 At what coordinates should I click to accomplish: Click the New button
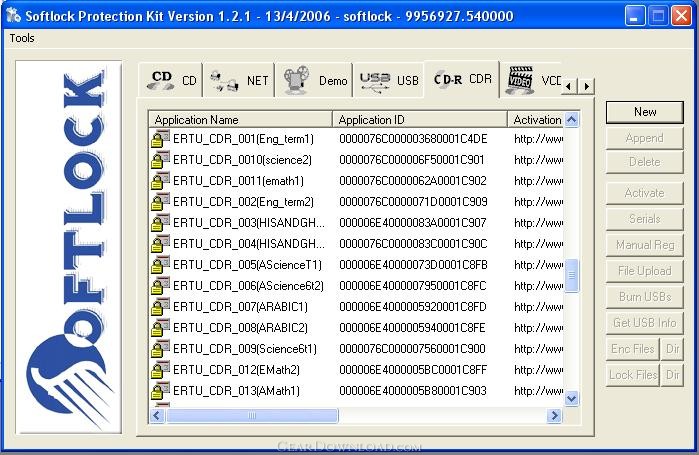(x=645, y=112)
